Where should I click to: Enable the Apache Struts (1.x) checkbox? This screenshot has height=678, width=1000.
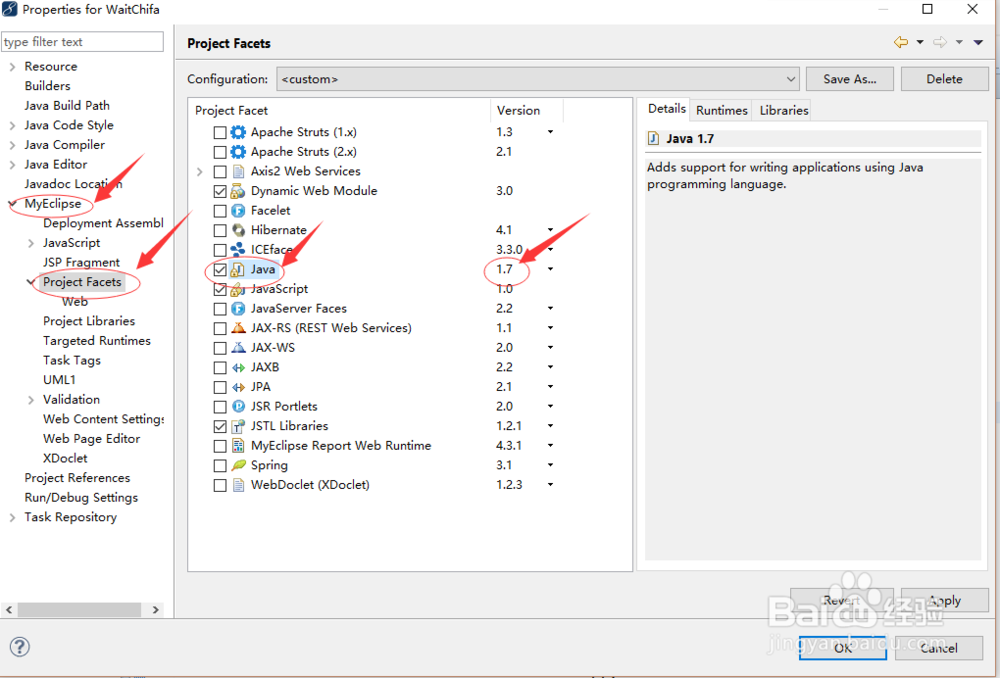coord(220,132)
